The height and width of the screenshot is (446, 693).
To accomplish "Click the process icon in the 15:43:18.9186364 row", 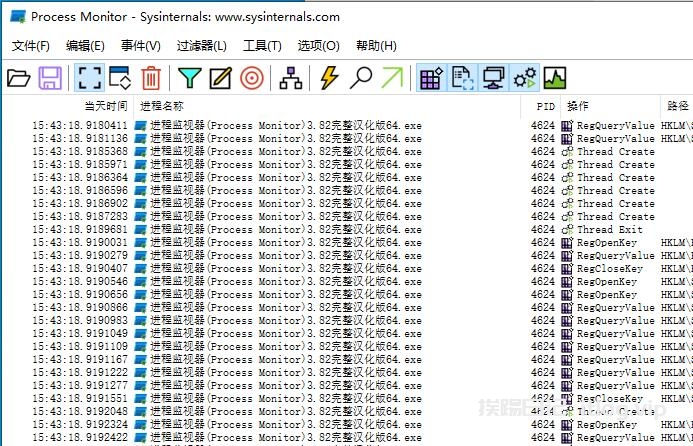I will click(141, 178).
